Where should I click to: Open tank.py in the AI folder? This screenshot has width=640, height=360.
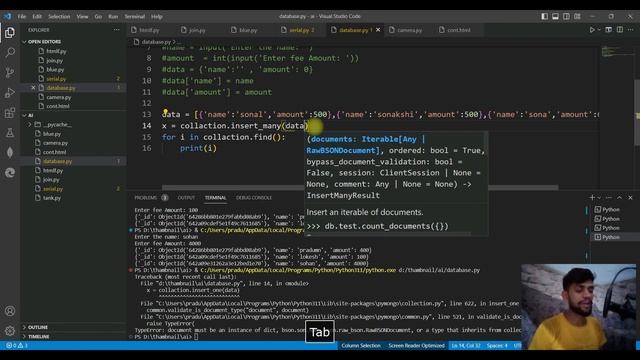[52, 198]
